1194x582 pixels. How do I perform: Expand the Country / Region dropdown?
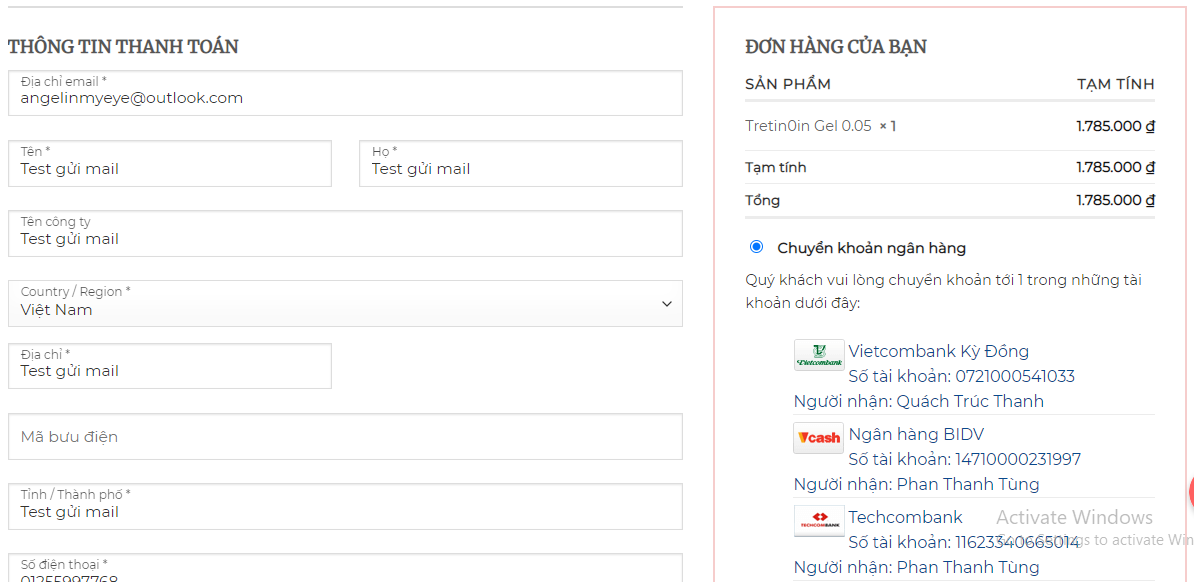(345, 303)
